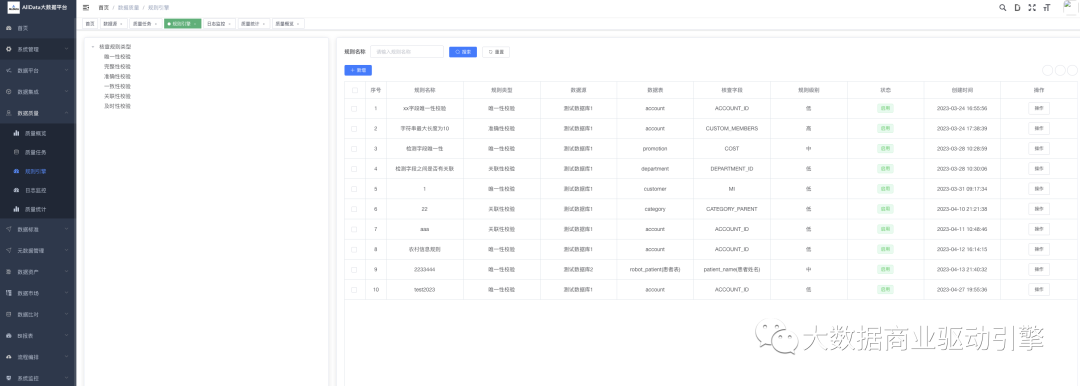
Task: Click the 启用 status tag in the test2023 row
Action: click(885, 290)
